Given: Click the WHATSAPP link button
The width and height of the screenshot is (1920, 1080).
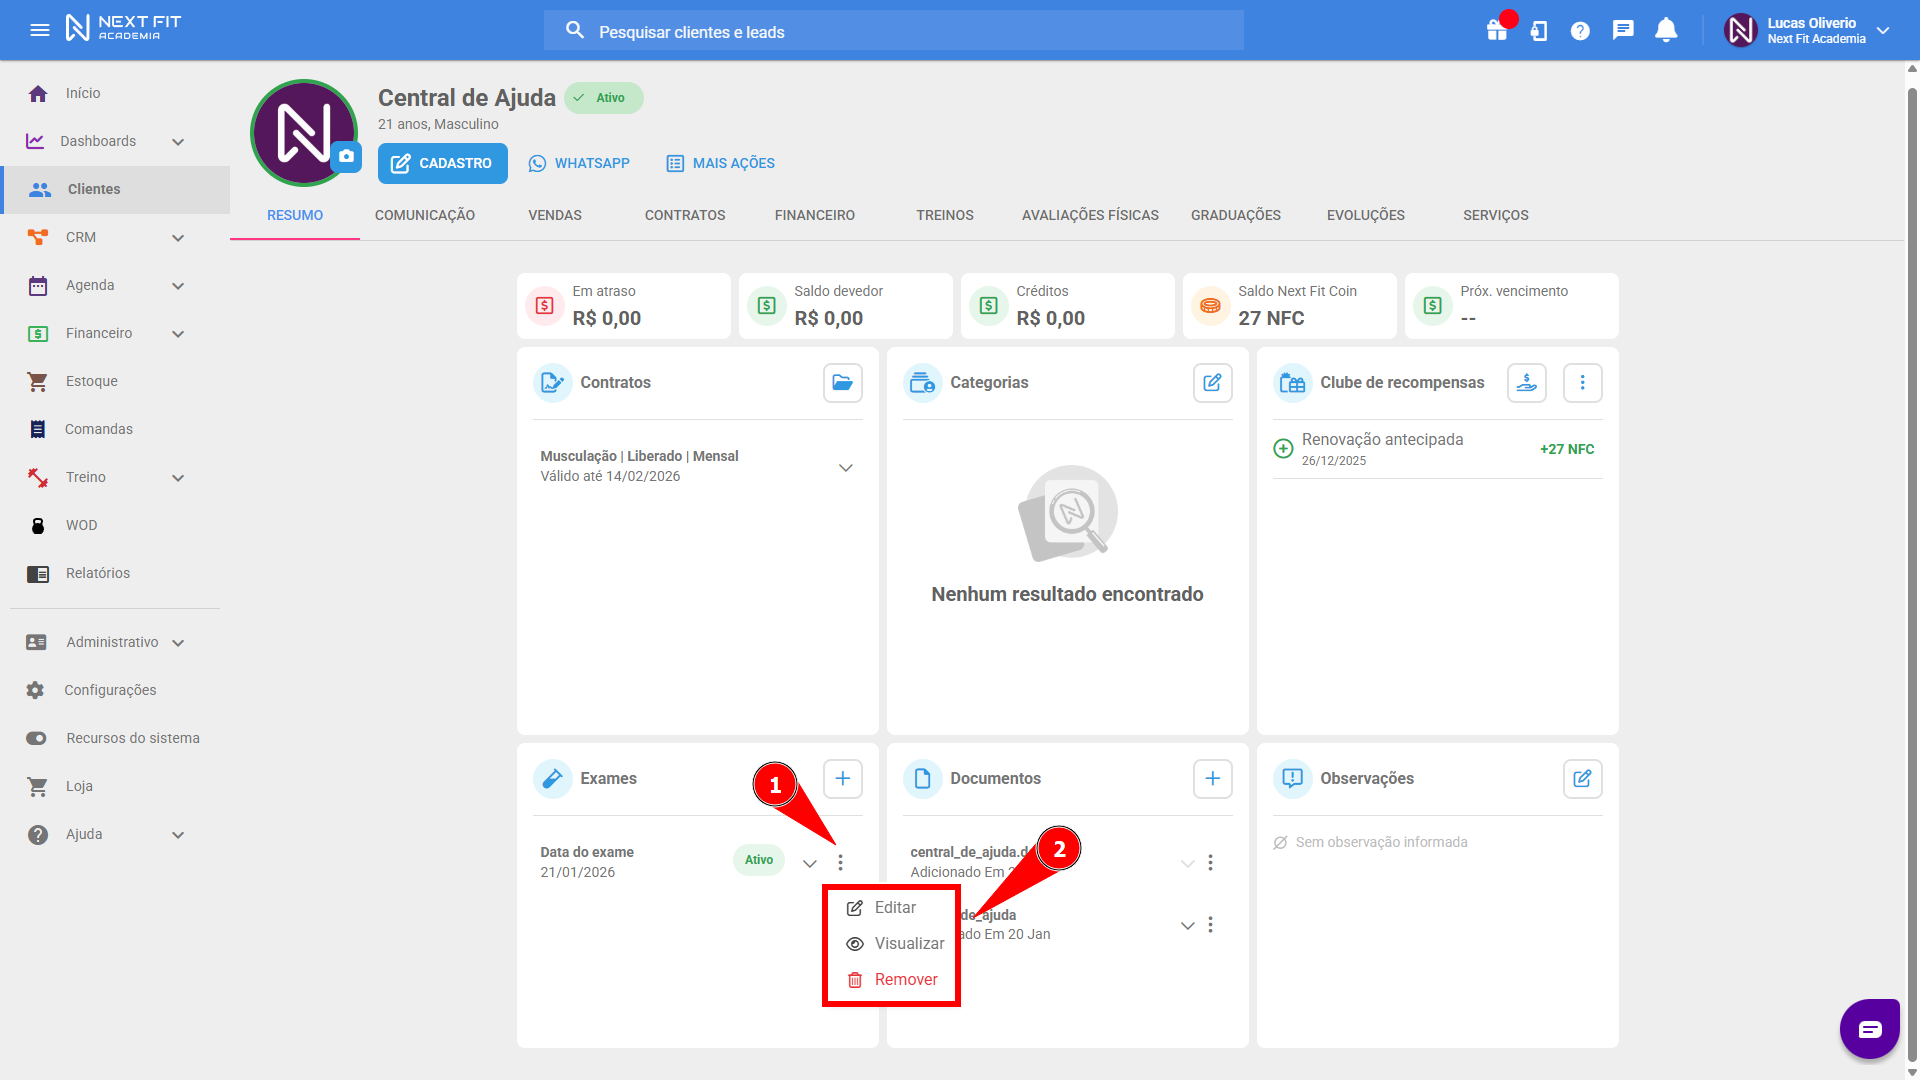Looking at the screenshot, I should click(x=579, y=163).
